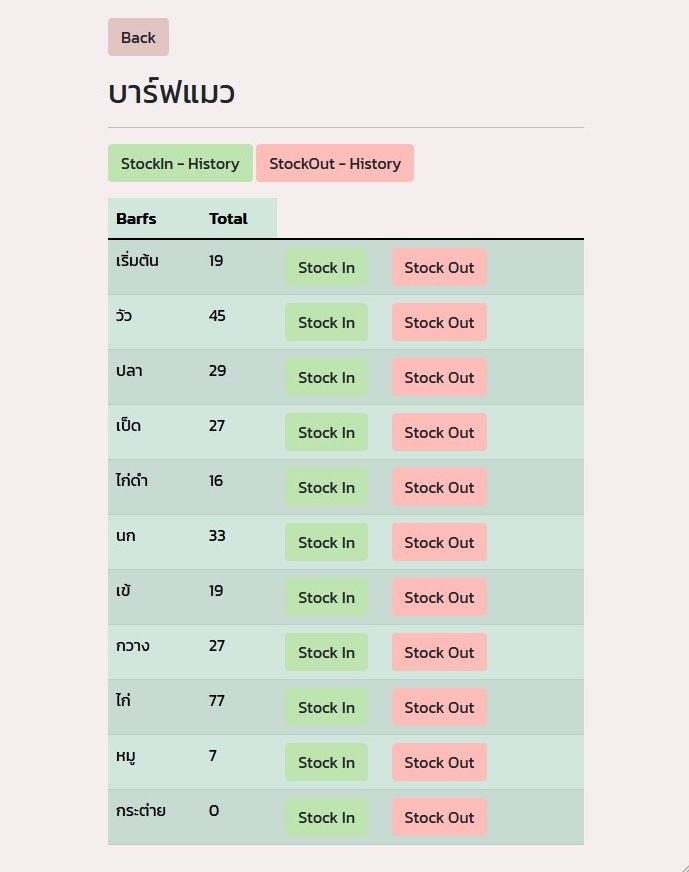
Task: Click Stock Out for นก
Action: pyautogui.click(x=439, y=542)
